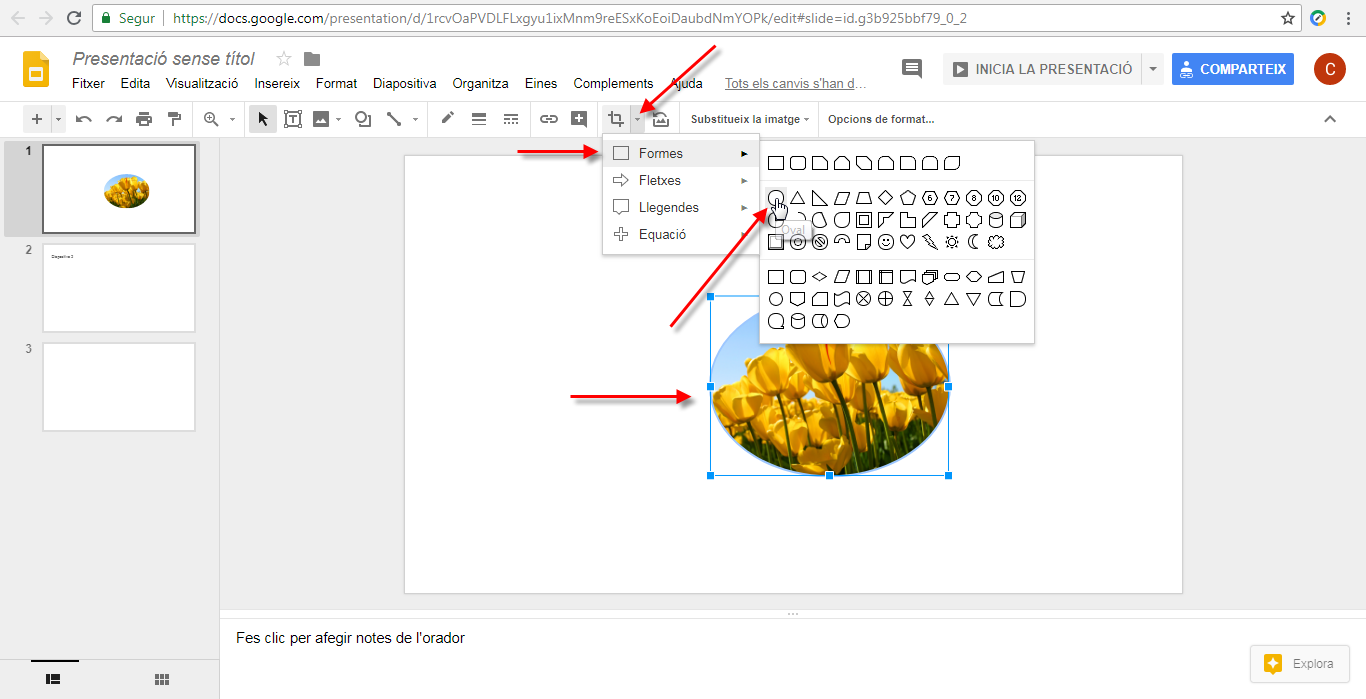
Task: Activate the select arrow cursor tool
Action: click(x=263, y=119)
